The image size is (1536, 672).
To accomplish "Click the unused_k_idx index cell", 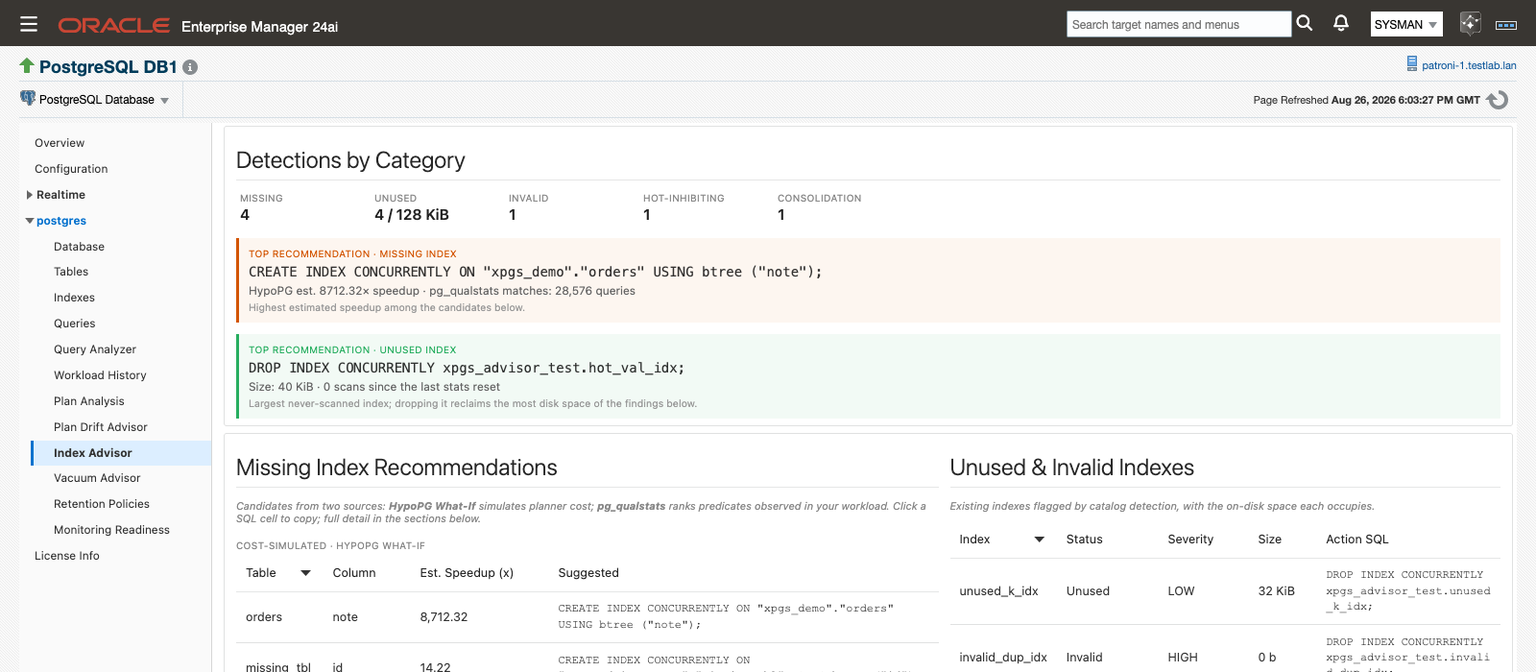I will tap(998, 591).
